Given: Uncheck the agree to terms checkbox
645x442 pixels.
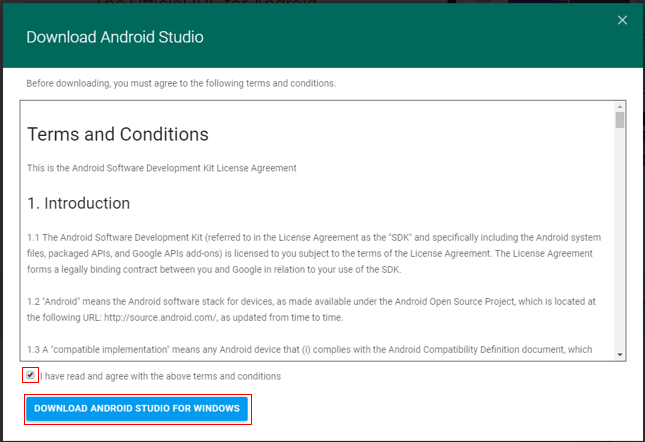Looking at the screenshot, I should 30,375.
